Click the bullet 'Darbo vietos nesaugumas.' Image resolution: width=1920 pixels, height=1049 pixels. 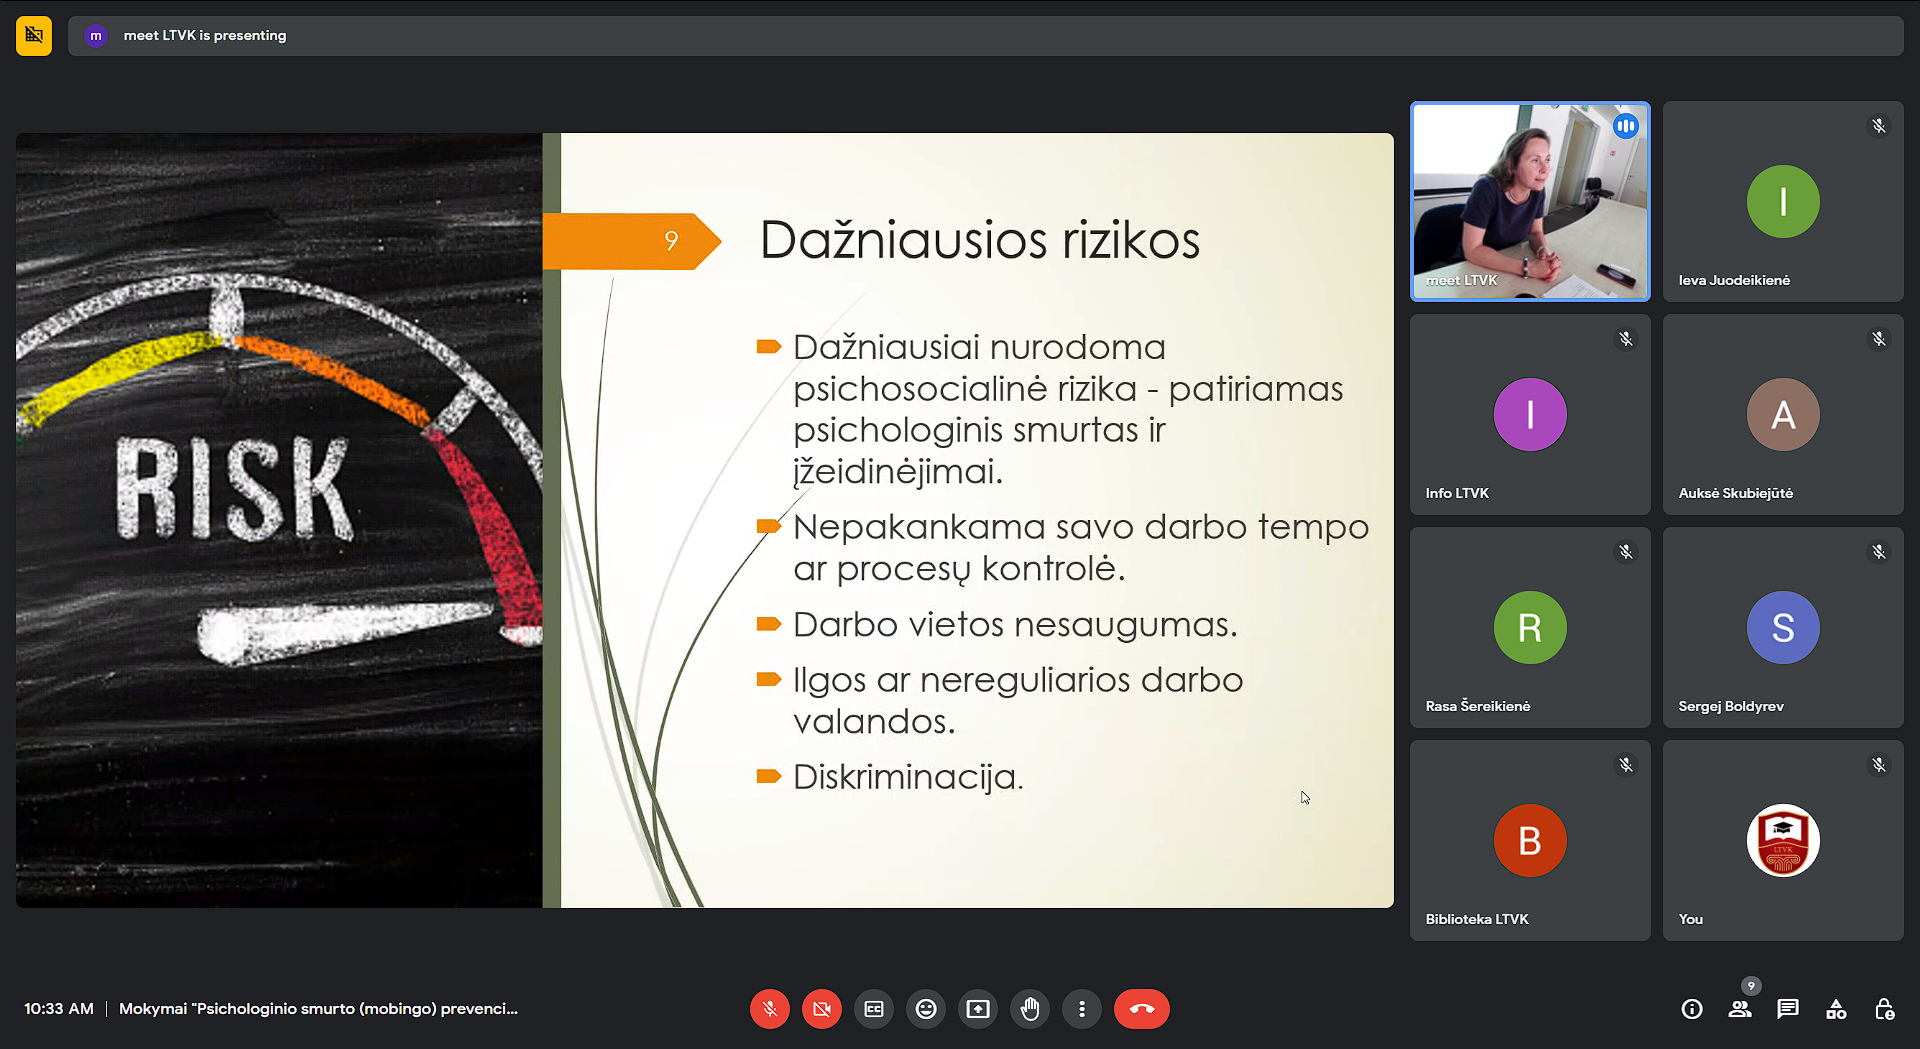[1015, 624]
